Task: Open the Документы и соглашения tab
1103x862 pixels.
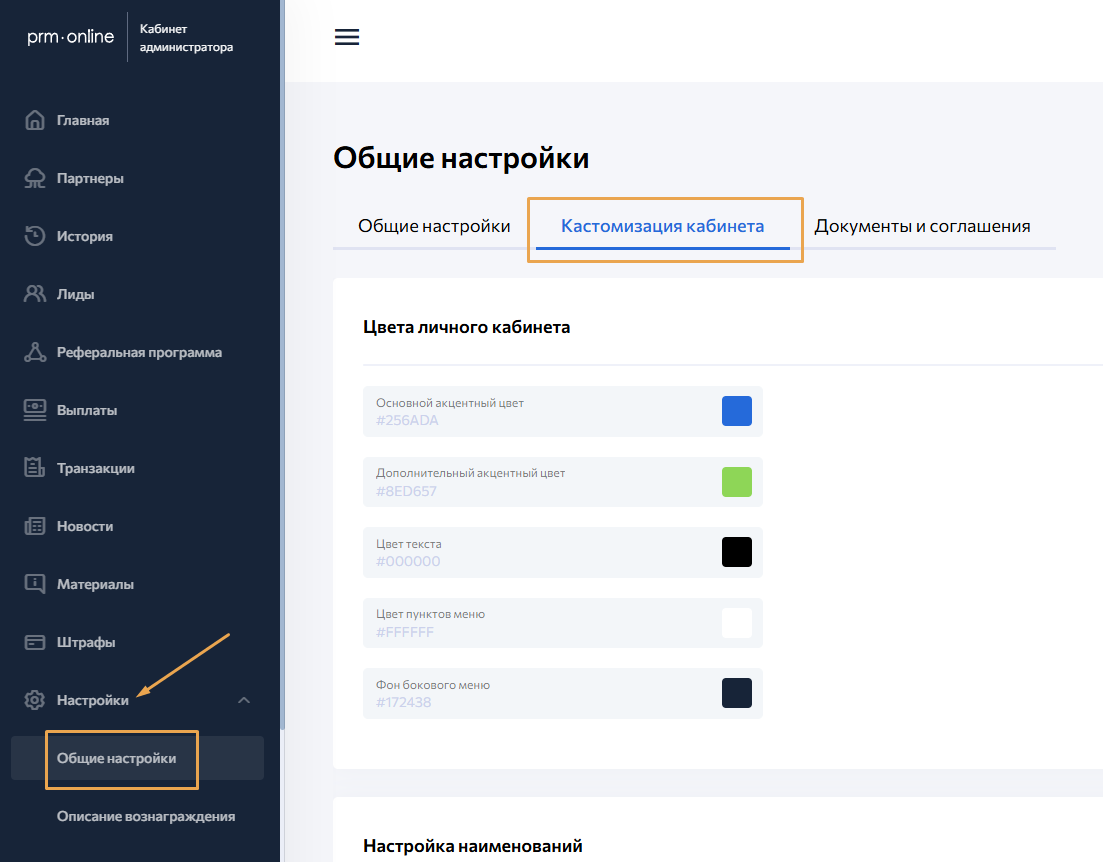Action: tap(922, 226)
